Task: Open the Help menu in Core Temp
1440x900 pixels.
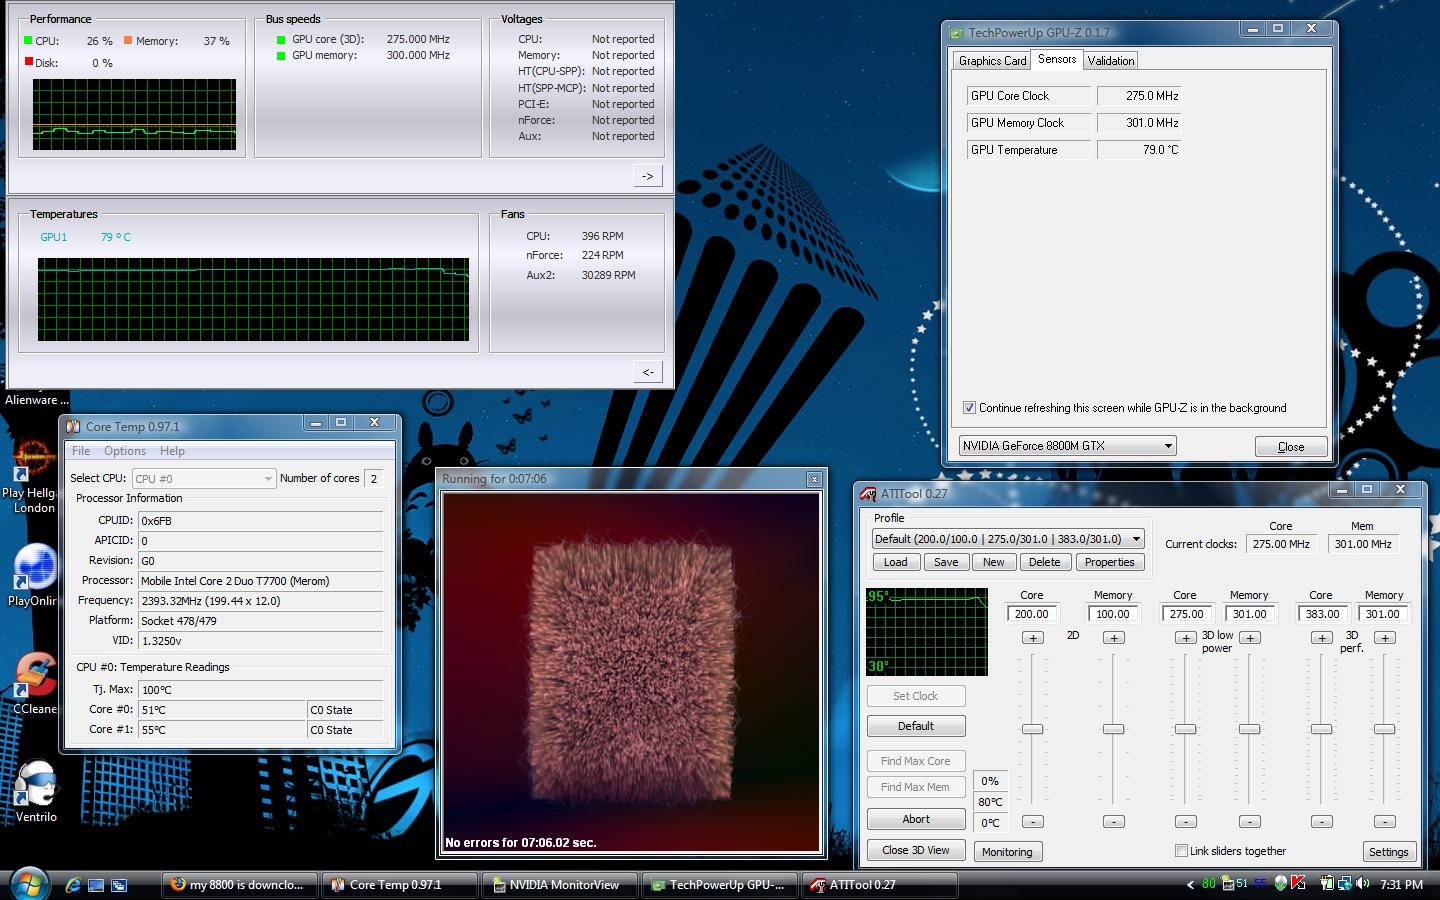Action: [172, 451]
